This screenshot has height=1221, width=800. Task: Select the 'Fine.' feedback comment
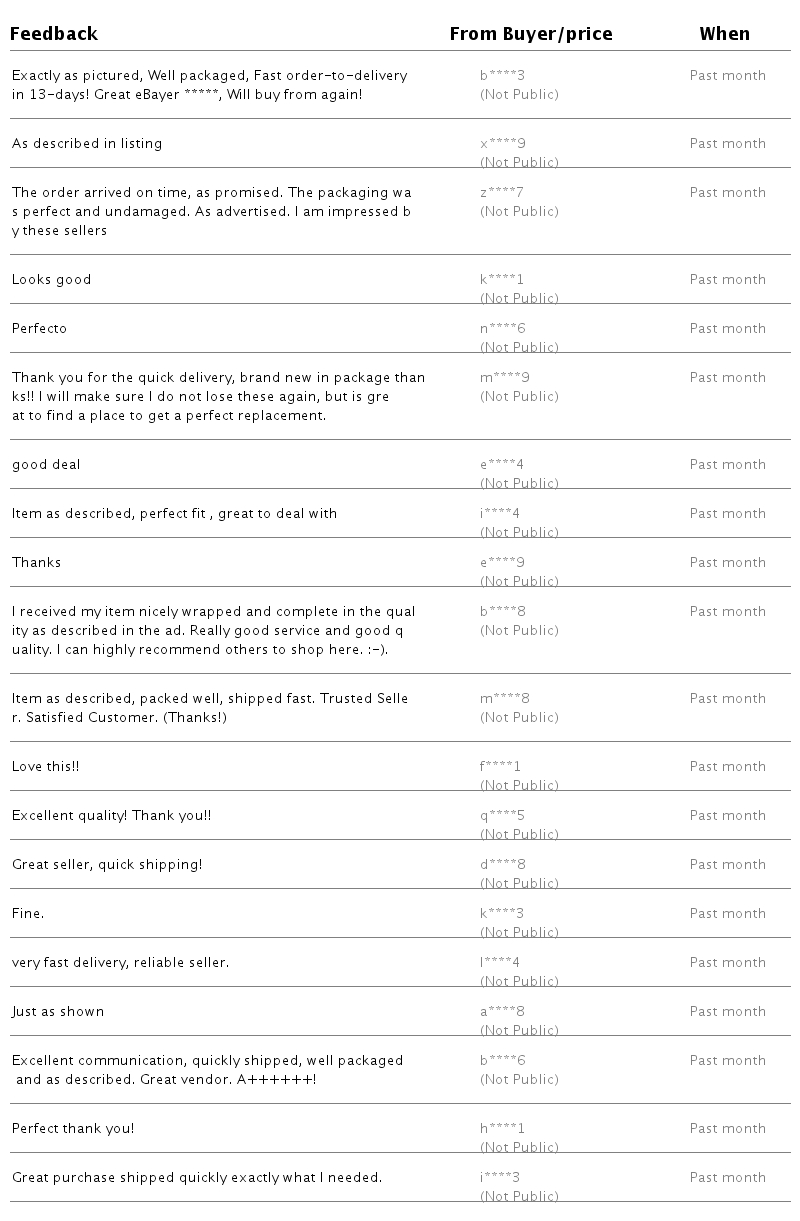[x=28, y=913]
